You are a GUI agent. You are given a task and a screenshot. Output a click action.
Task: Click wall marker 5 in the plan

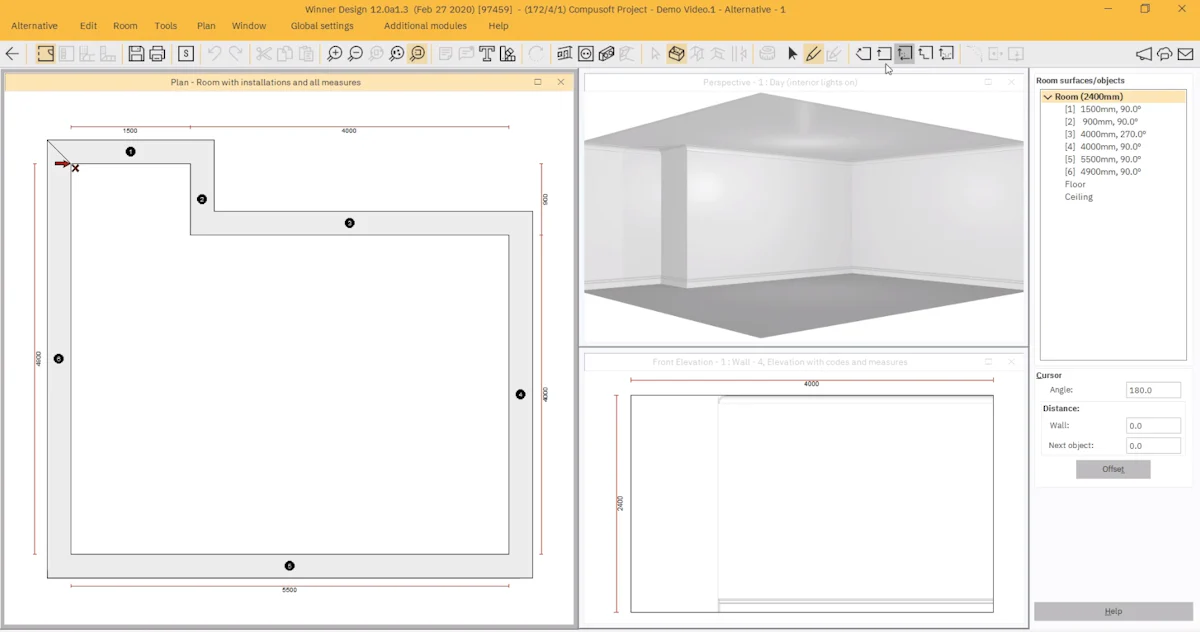(x=290, y=566)
